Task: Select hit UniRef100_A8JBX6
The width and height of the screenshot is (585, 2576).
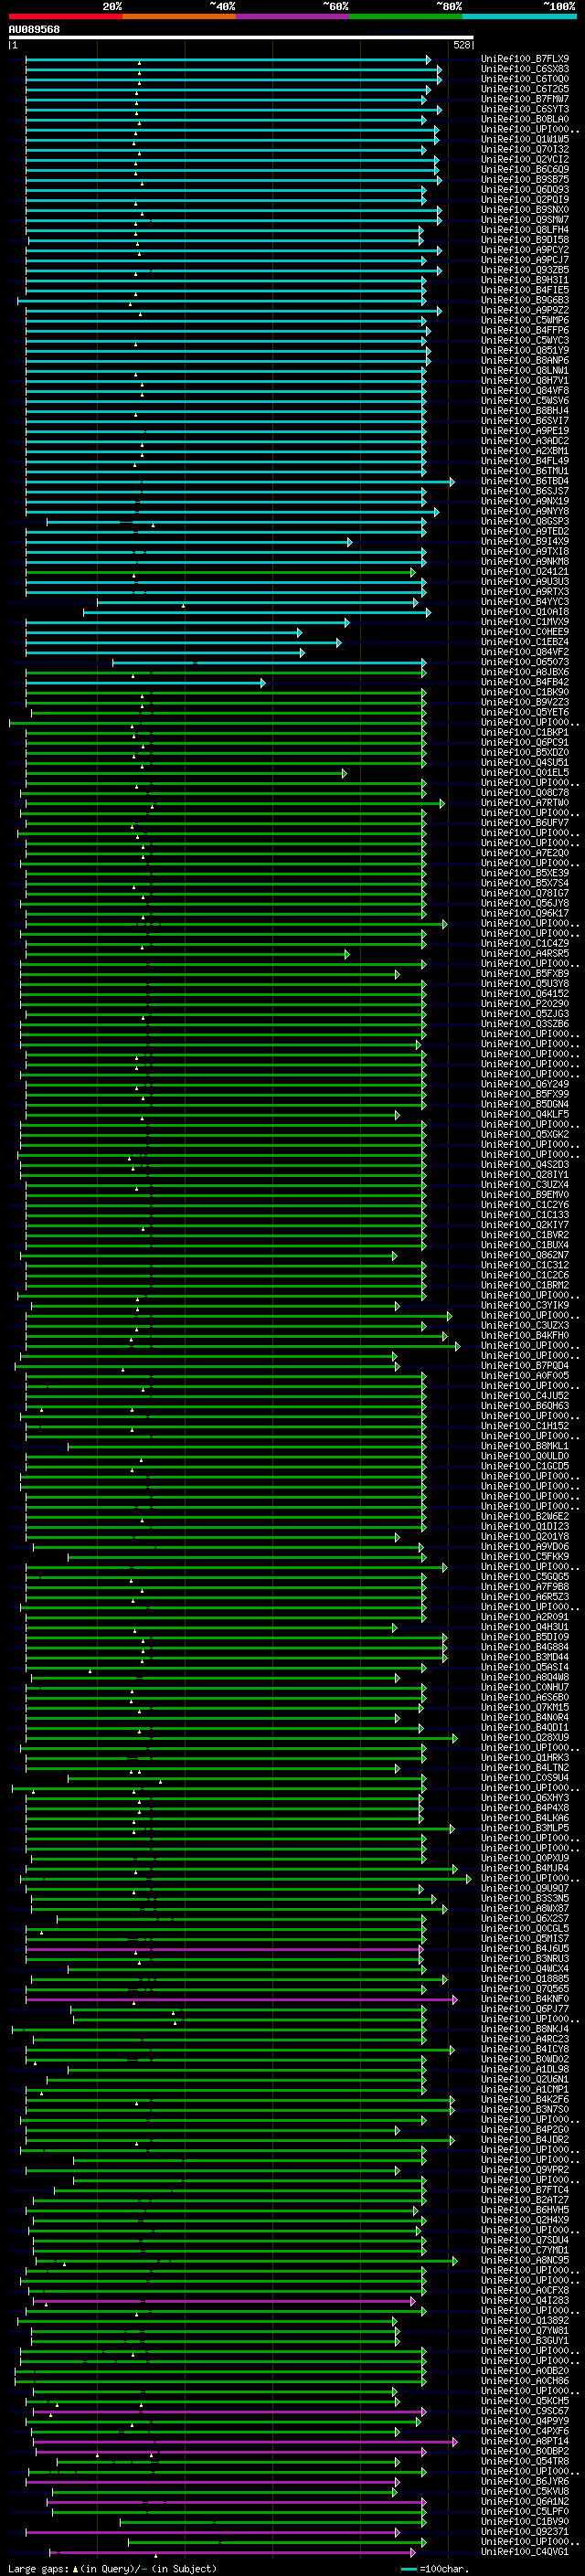Action: [x=525, y=672]
